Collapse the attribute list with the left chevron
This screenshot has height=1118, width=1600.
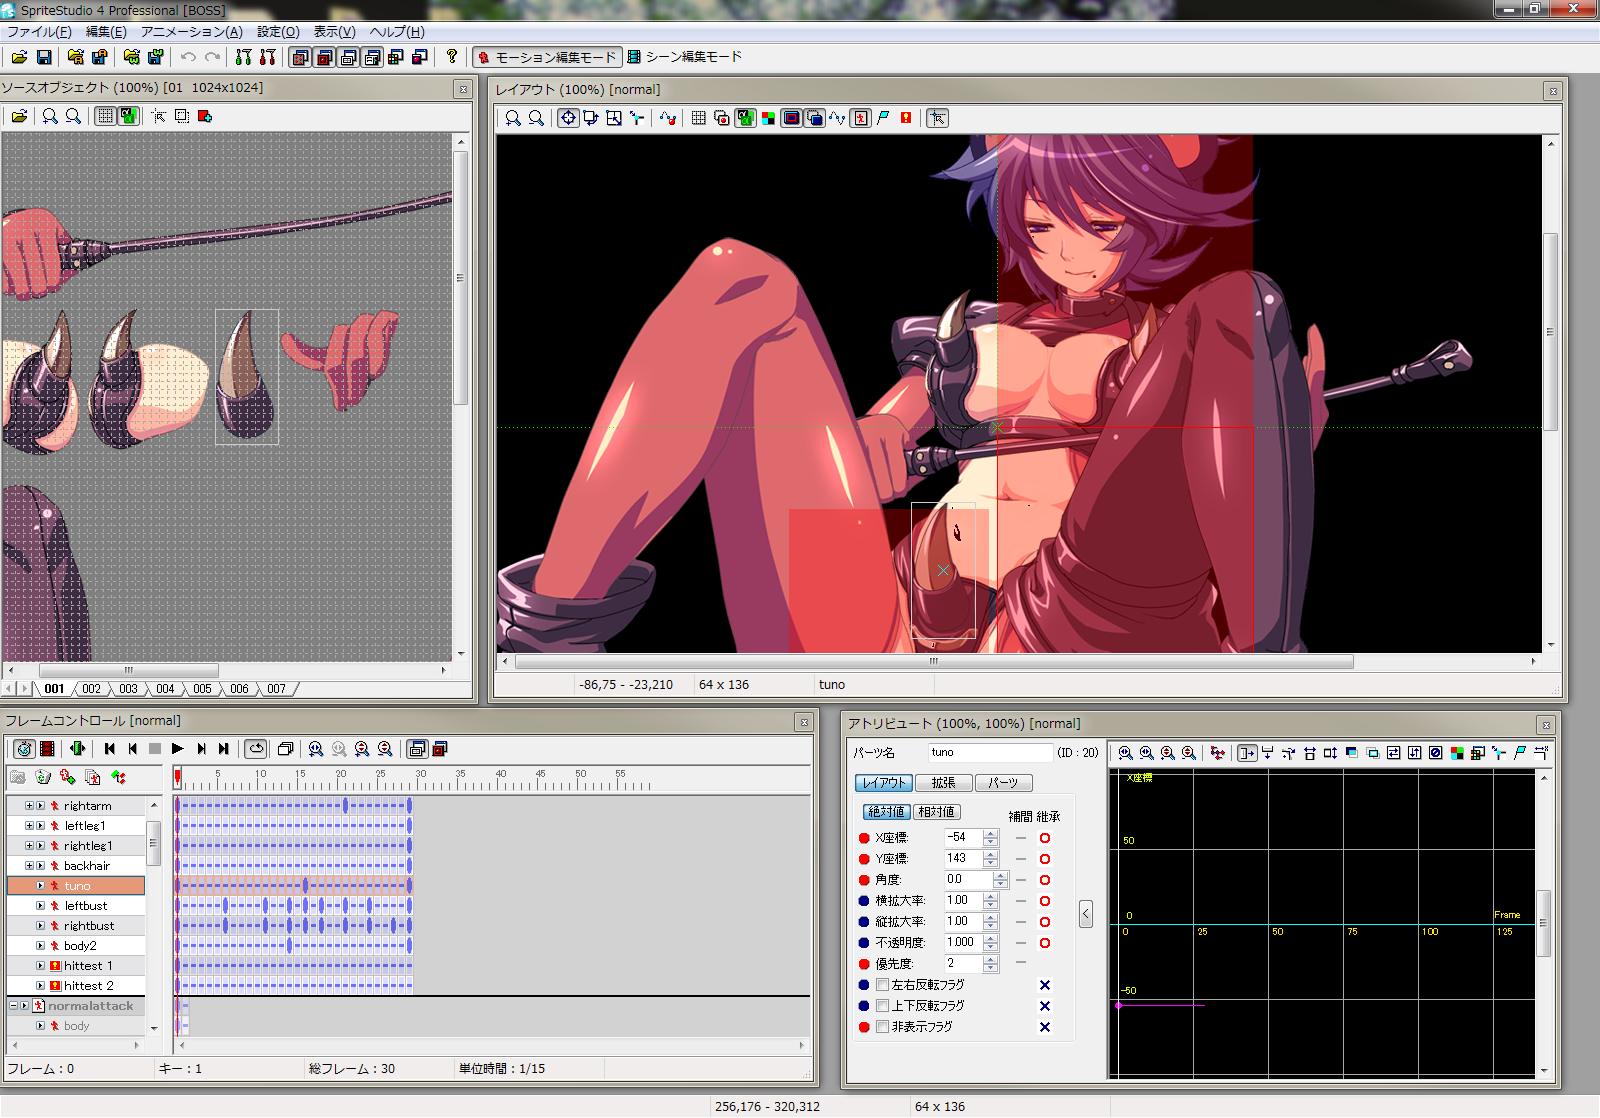(x=1086, y=913)
